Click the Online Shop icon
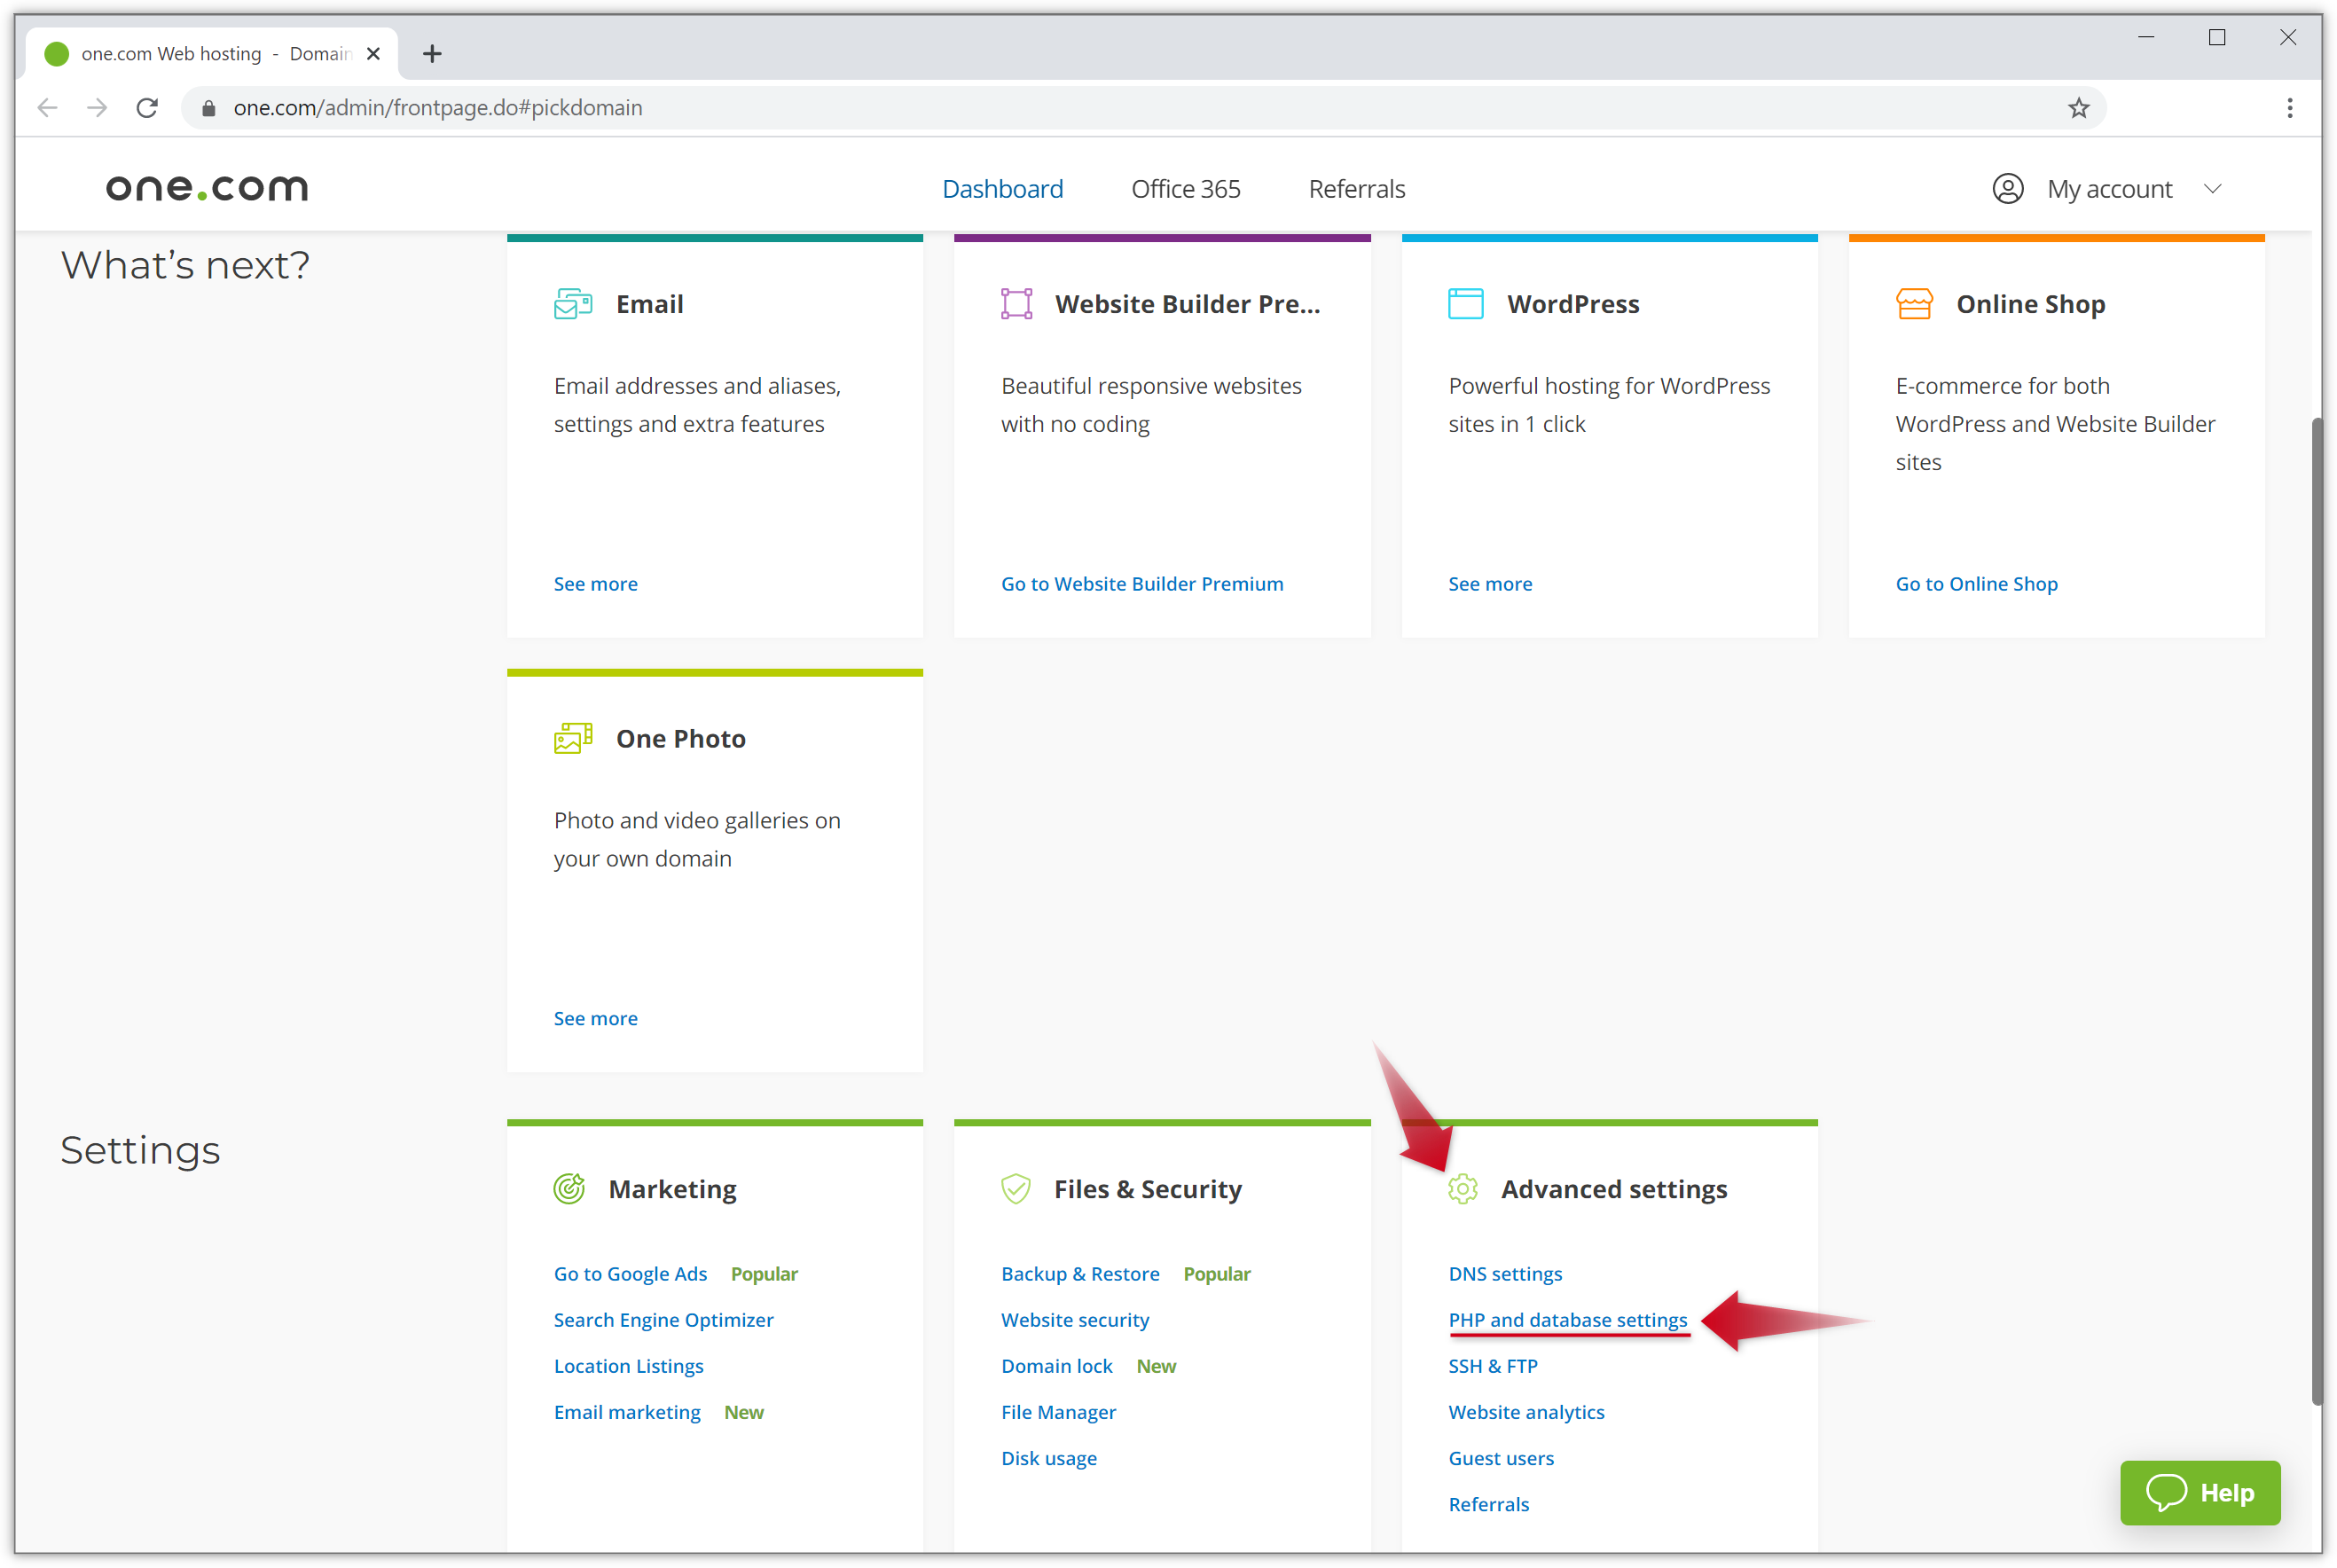Image resolution: width=2337 pixels, height=1568 pixels. click(1912, 302)
